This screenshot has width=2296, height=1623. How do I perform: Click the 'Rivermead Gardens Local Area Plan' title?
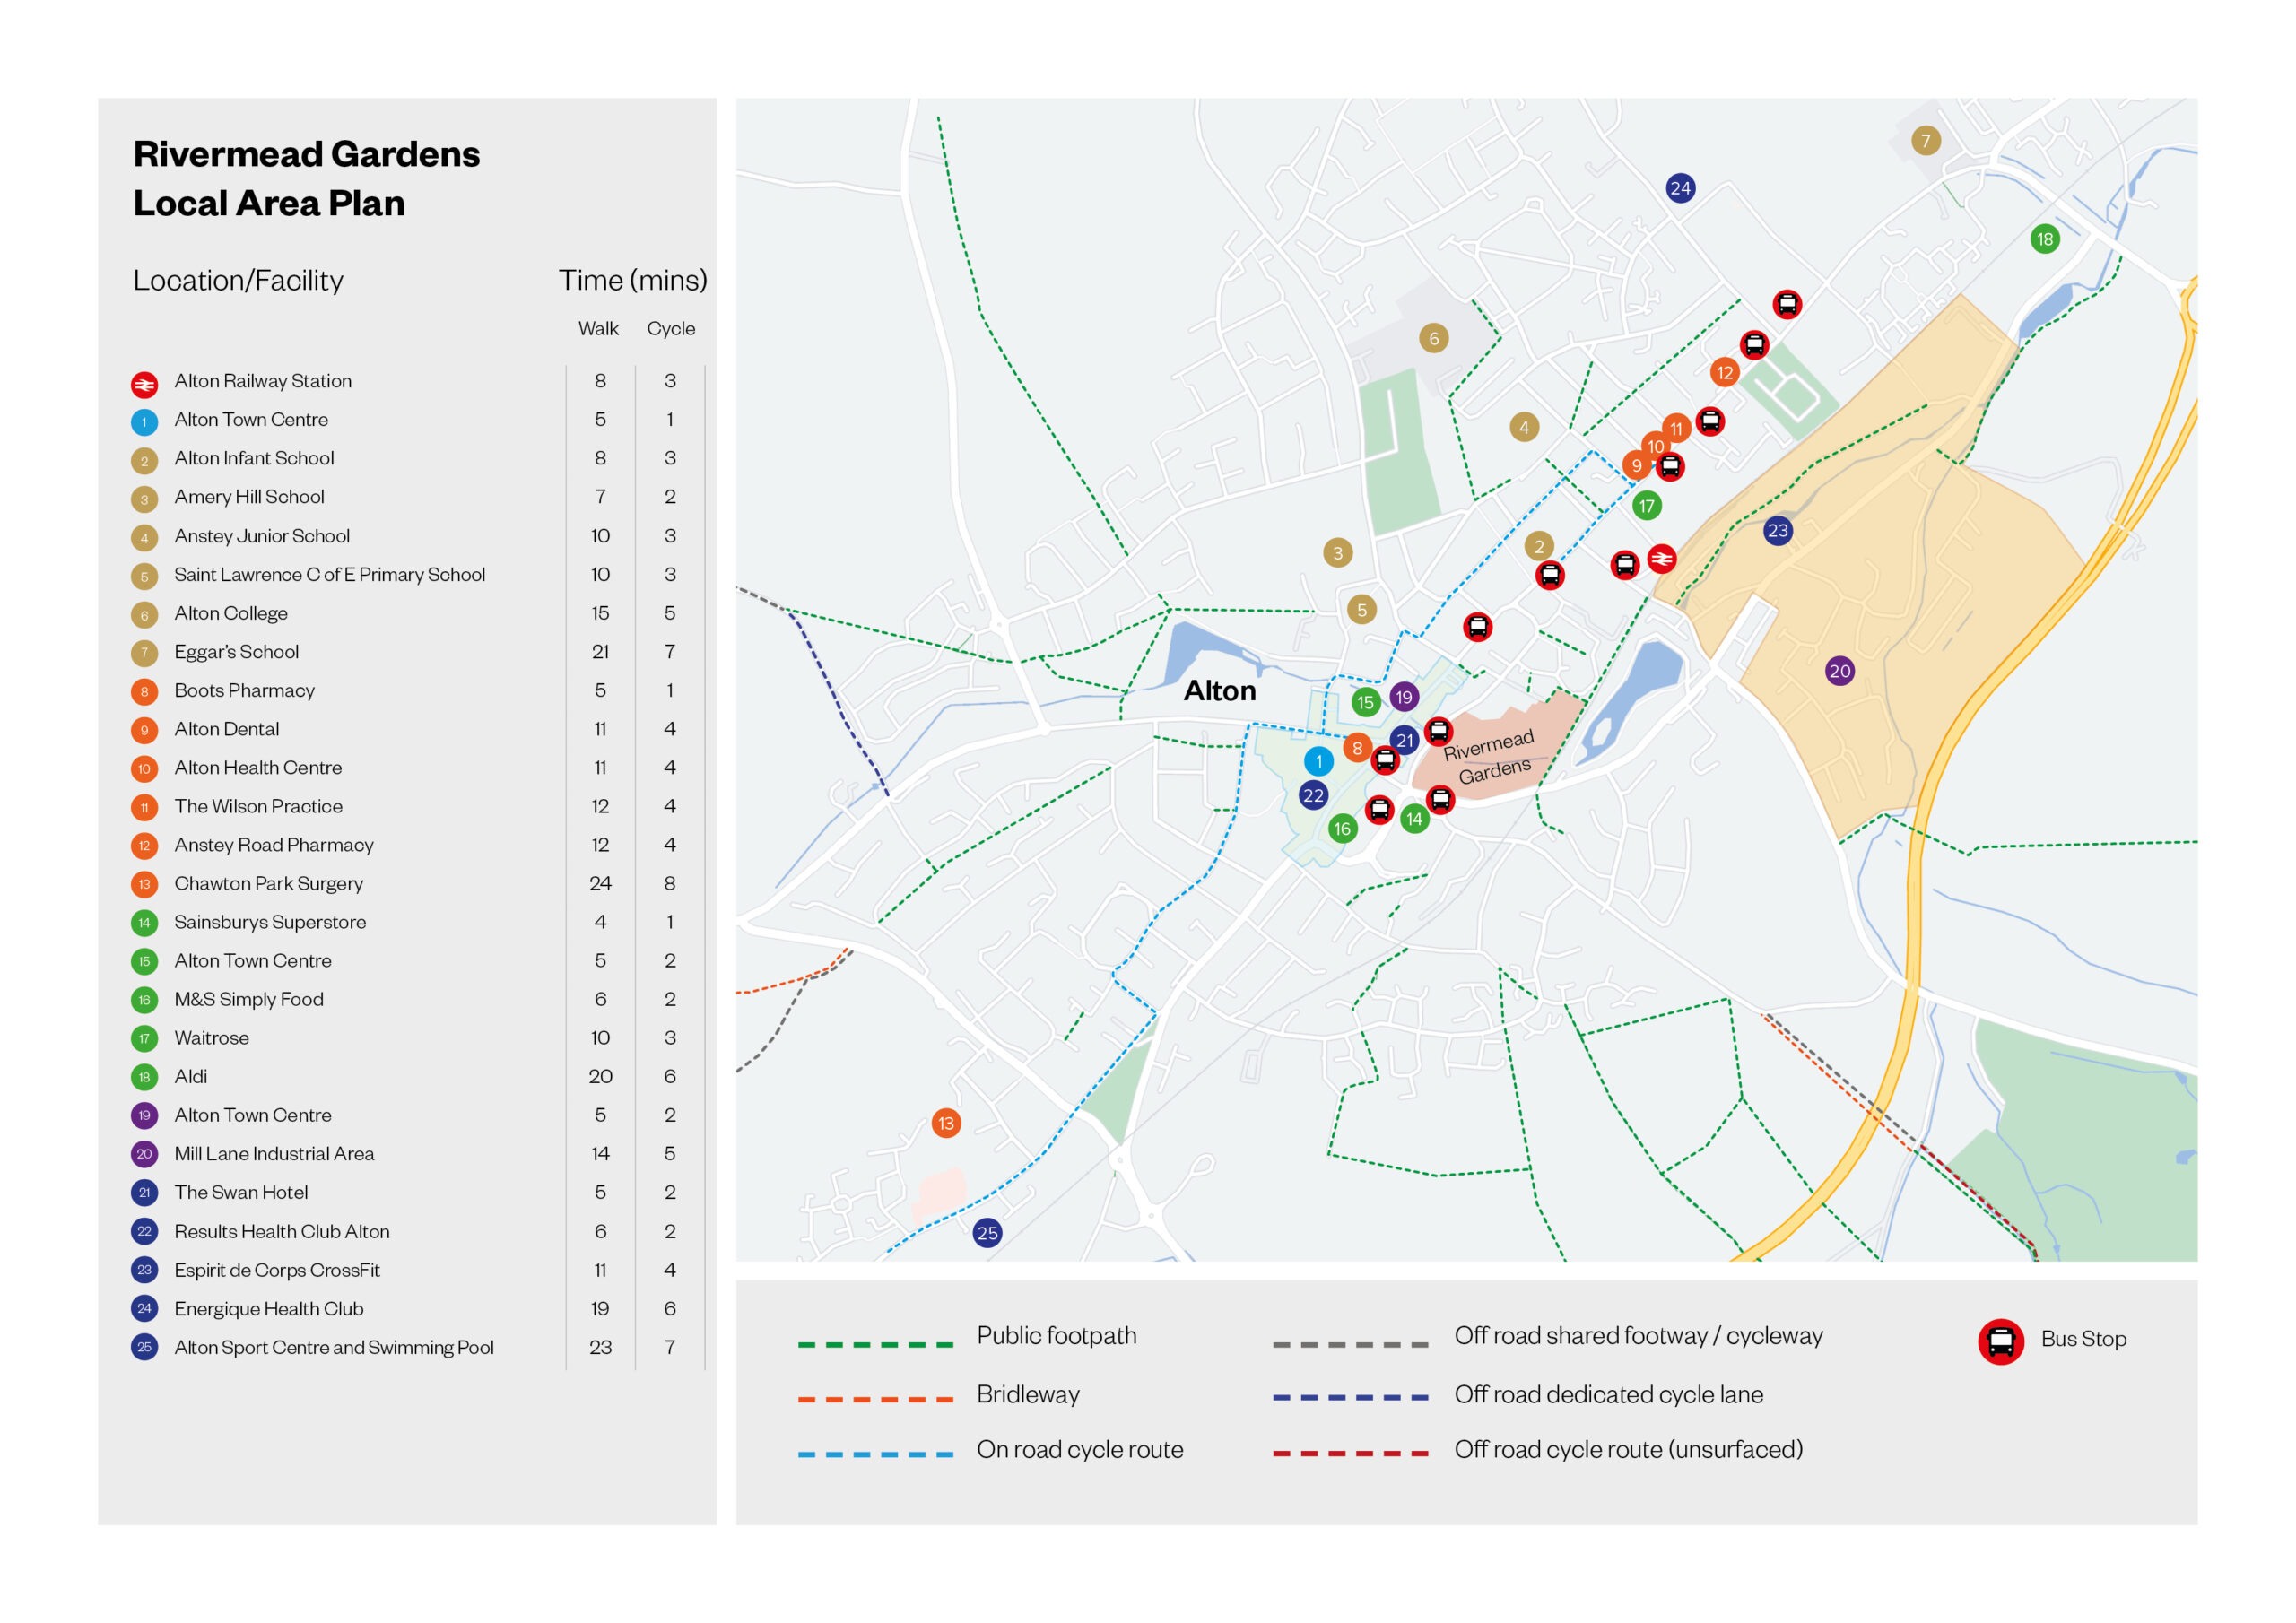(x=306, y=178)
